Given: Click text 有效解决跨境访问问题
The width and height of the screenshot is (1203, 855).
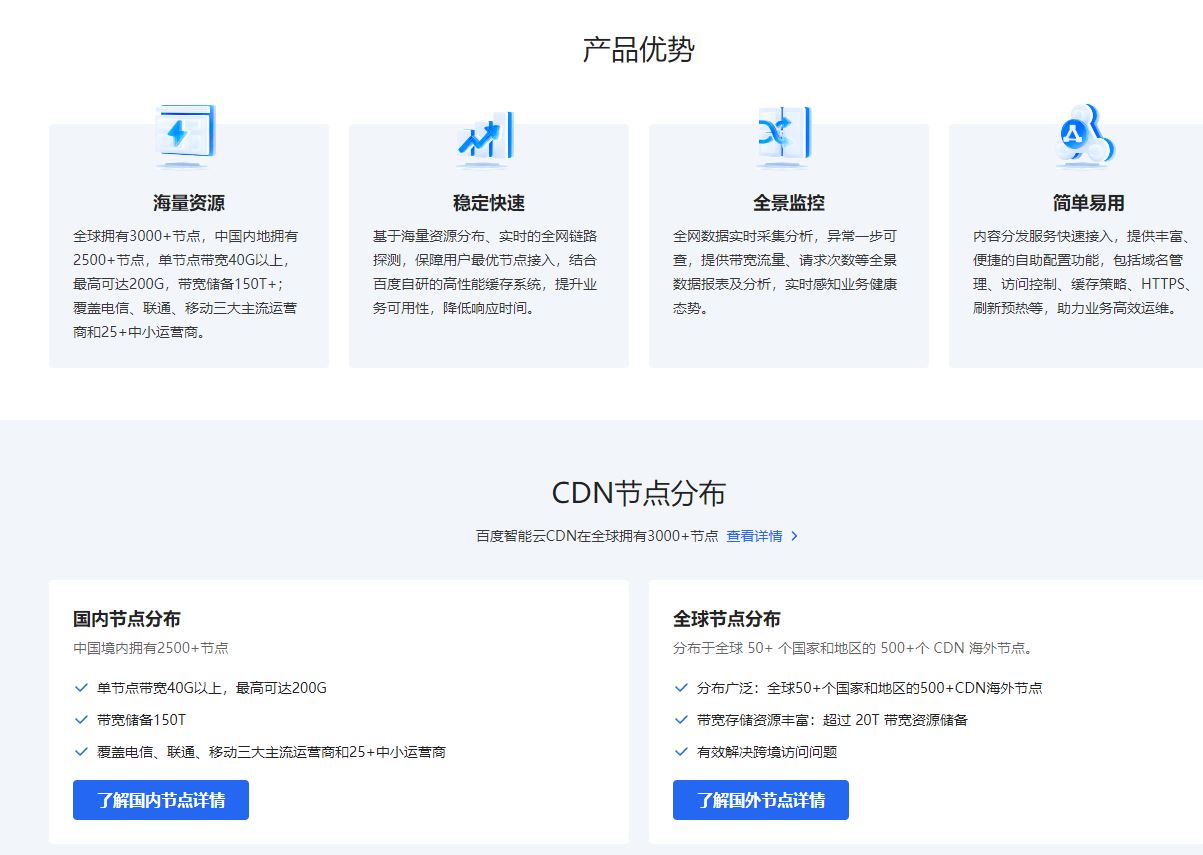Looking at the screenshot, I should pyautogui.click(x=767, y=752).
